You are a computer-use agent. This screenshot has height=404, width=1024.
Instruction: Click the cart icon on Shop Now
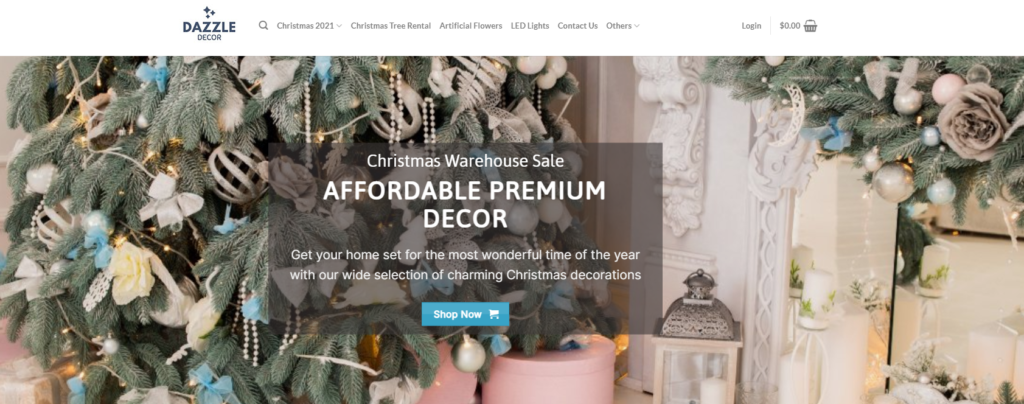[x=494, y=314]
